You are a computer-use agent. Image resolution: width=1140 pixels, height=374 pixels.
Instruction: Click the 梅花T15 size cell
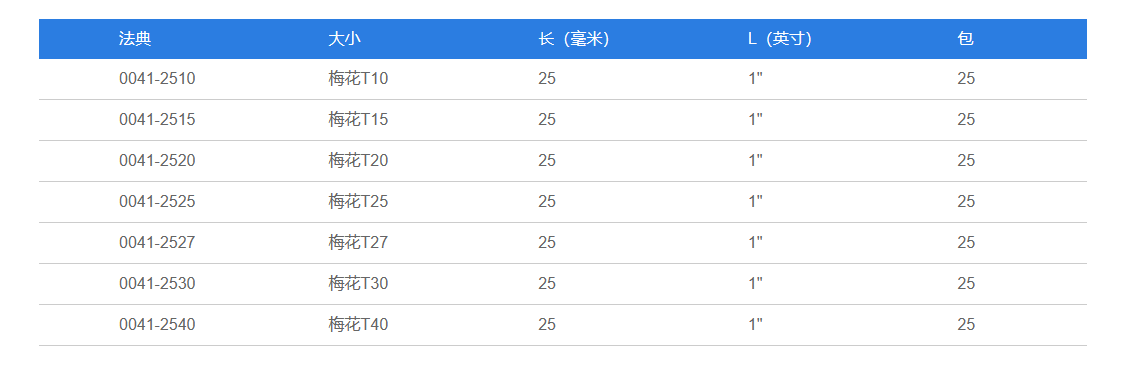tap(358, 119)
